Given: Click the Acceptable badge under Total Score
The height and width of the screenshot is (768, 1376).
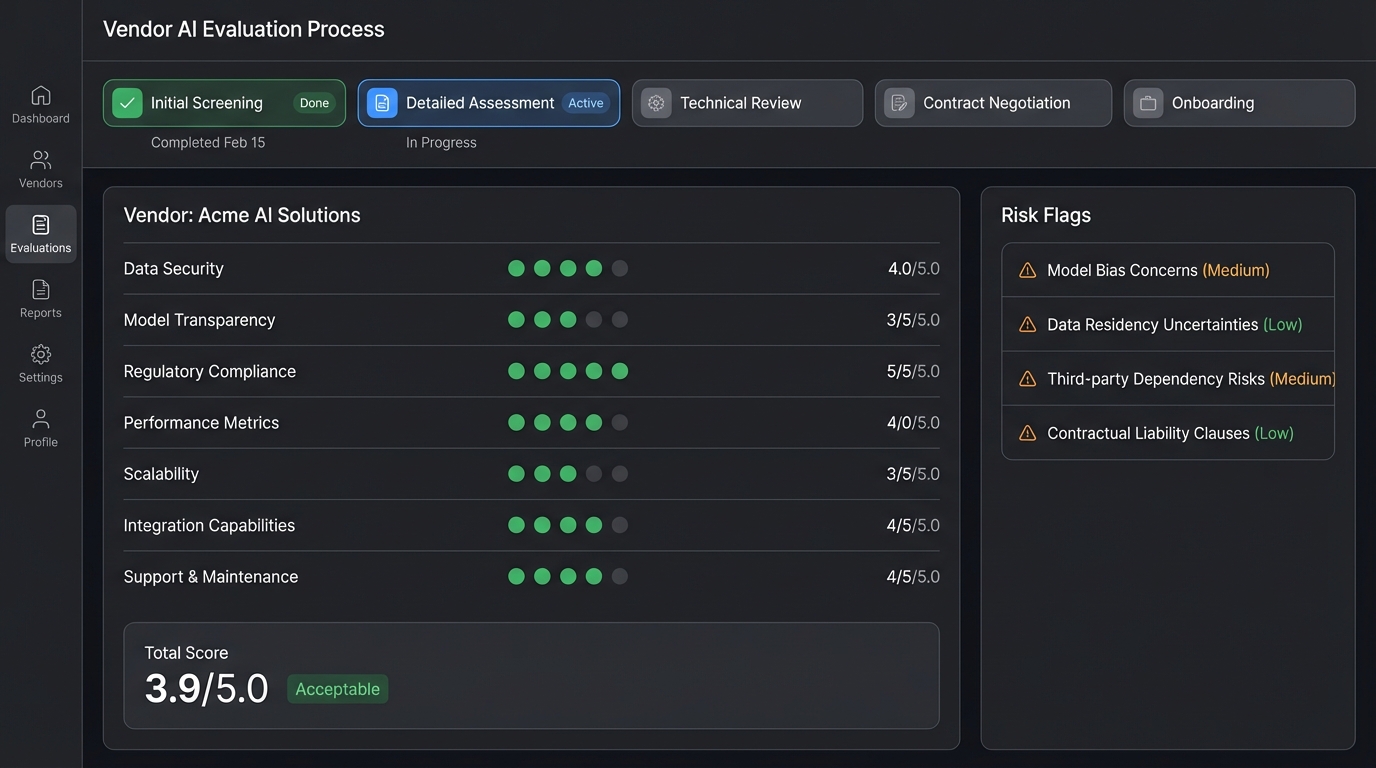Looking at the screenshot, I should coord(337,689).
